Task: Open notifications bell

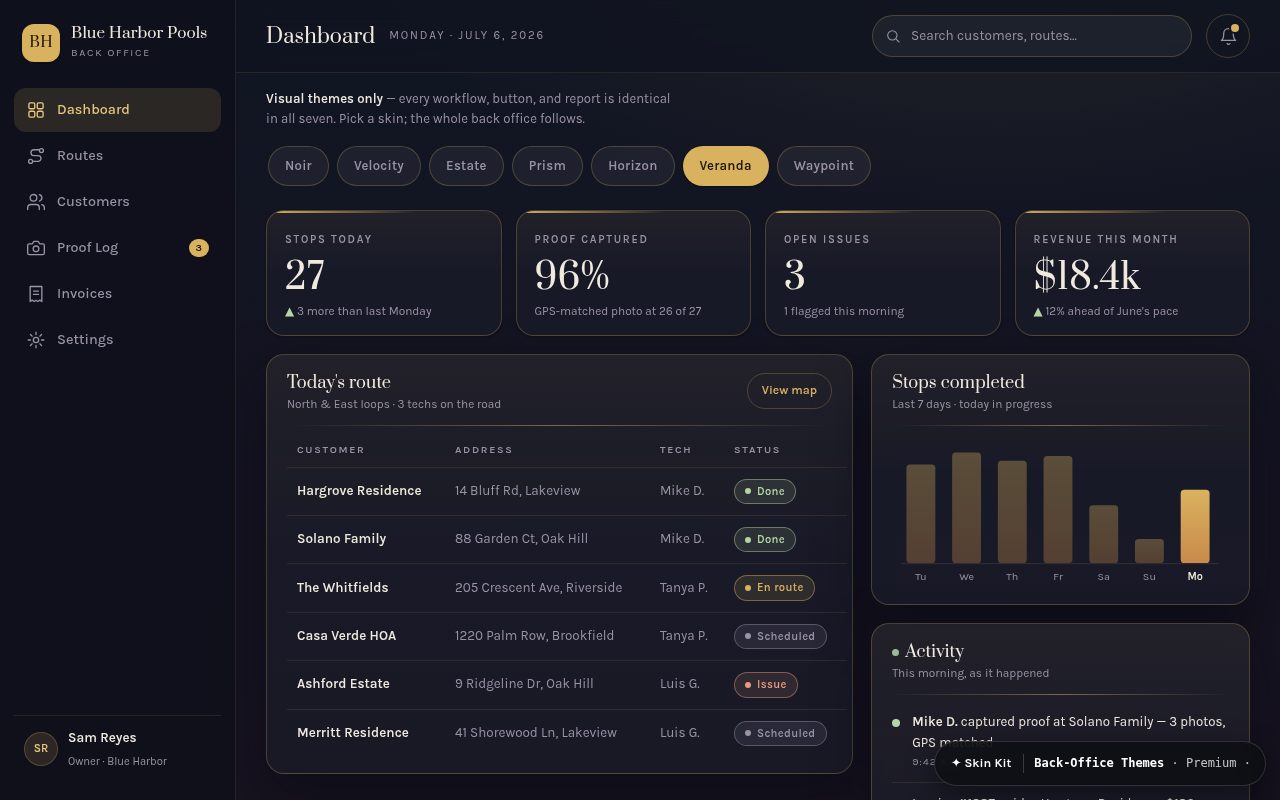Action: 1228,36
